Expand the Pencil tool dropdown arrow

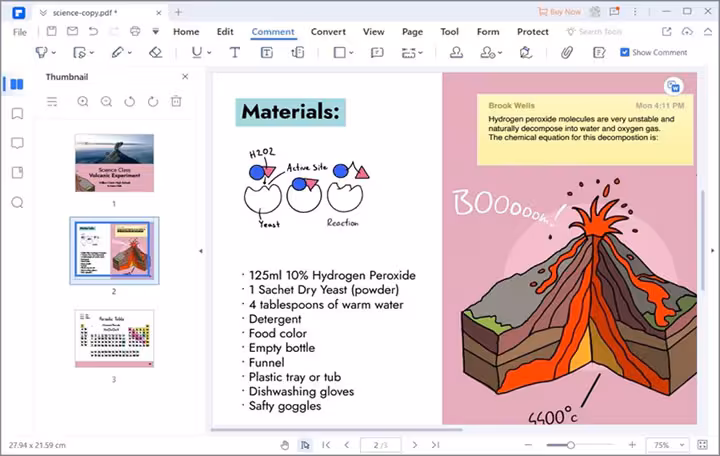click(130, 53)
